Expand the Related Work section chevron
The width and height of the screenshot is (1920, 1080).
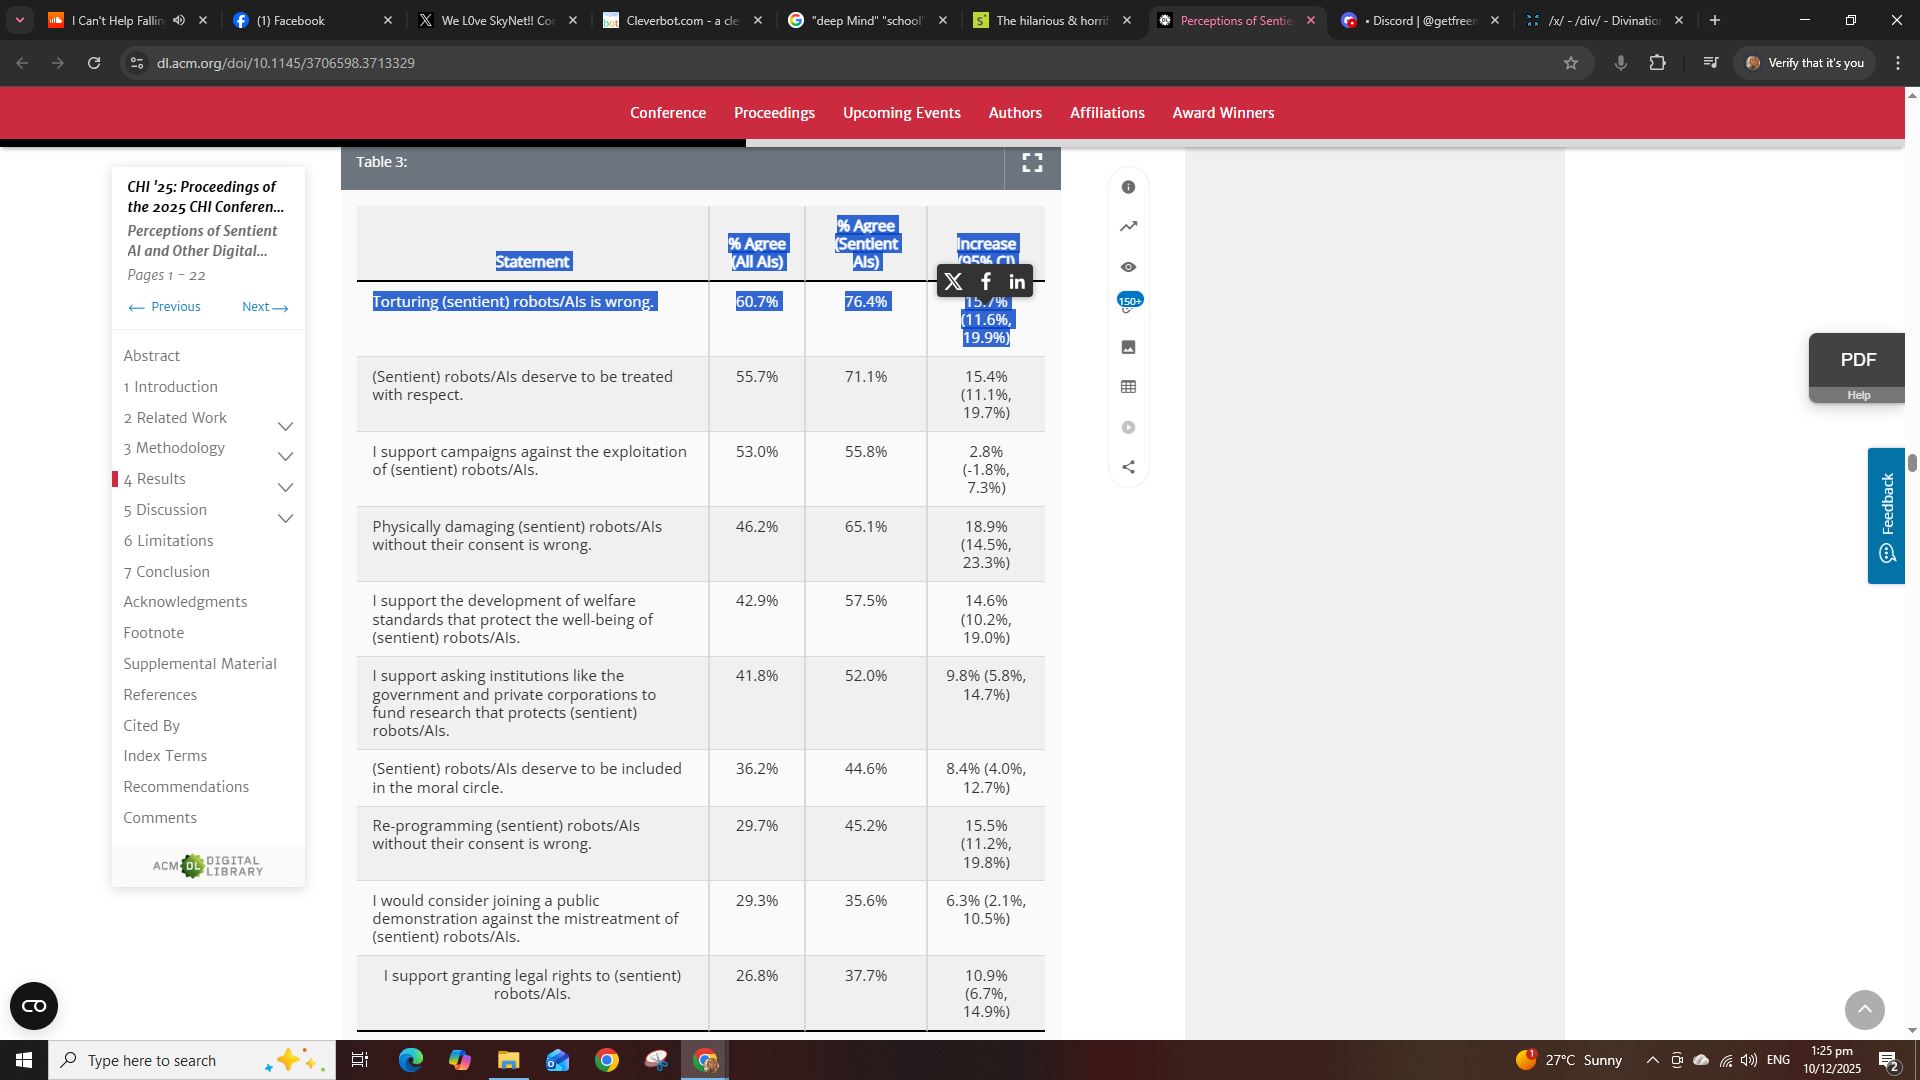285,427
